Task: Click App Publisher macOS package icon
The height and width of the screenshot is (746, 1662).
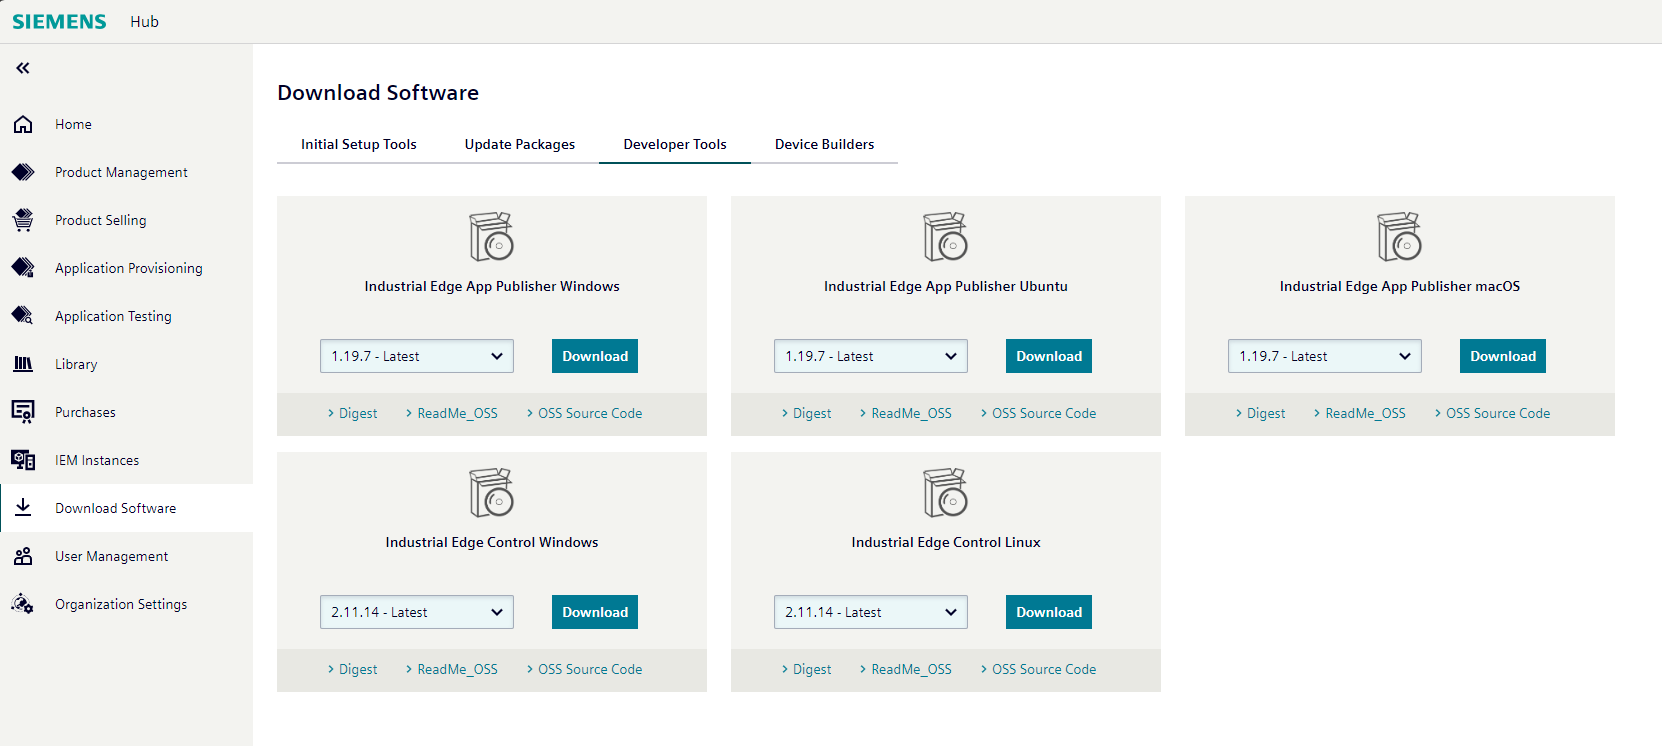Action: [x=1400, y=236]
